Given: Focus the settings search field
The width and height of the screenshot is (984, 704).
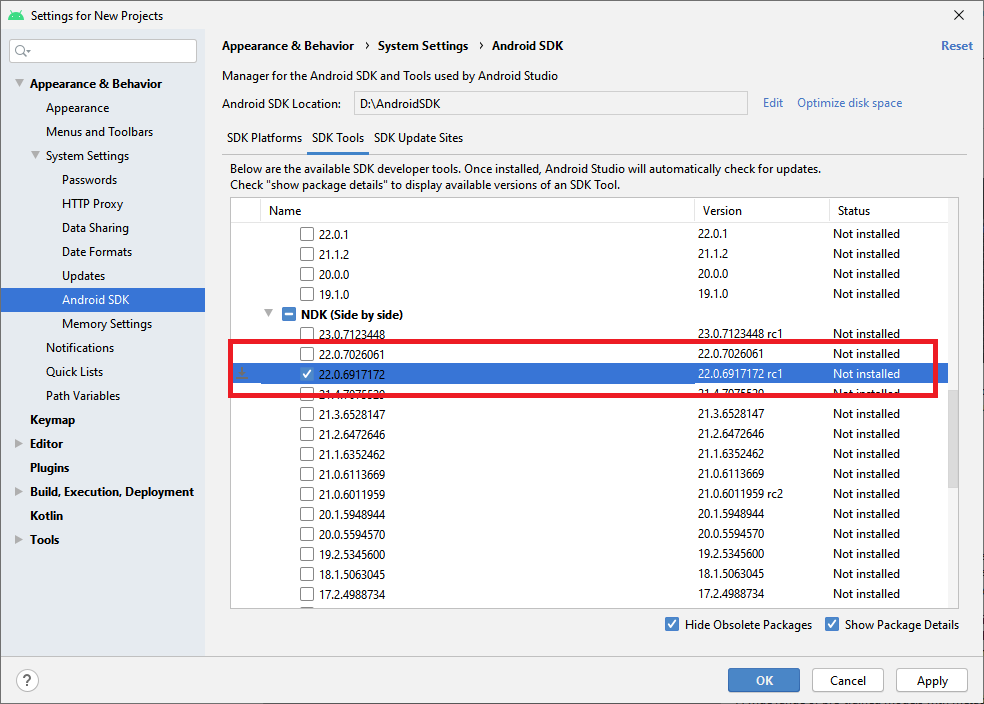Looking at the screenshot, I should pos(103,51).
